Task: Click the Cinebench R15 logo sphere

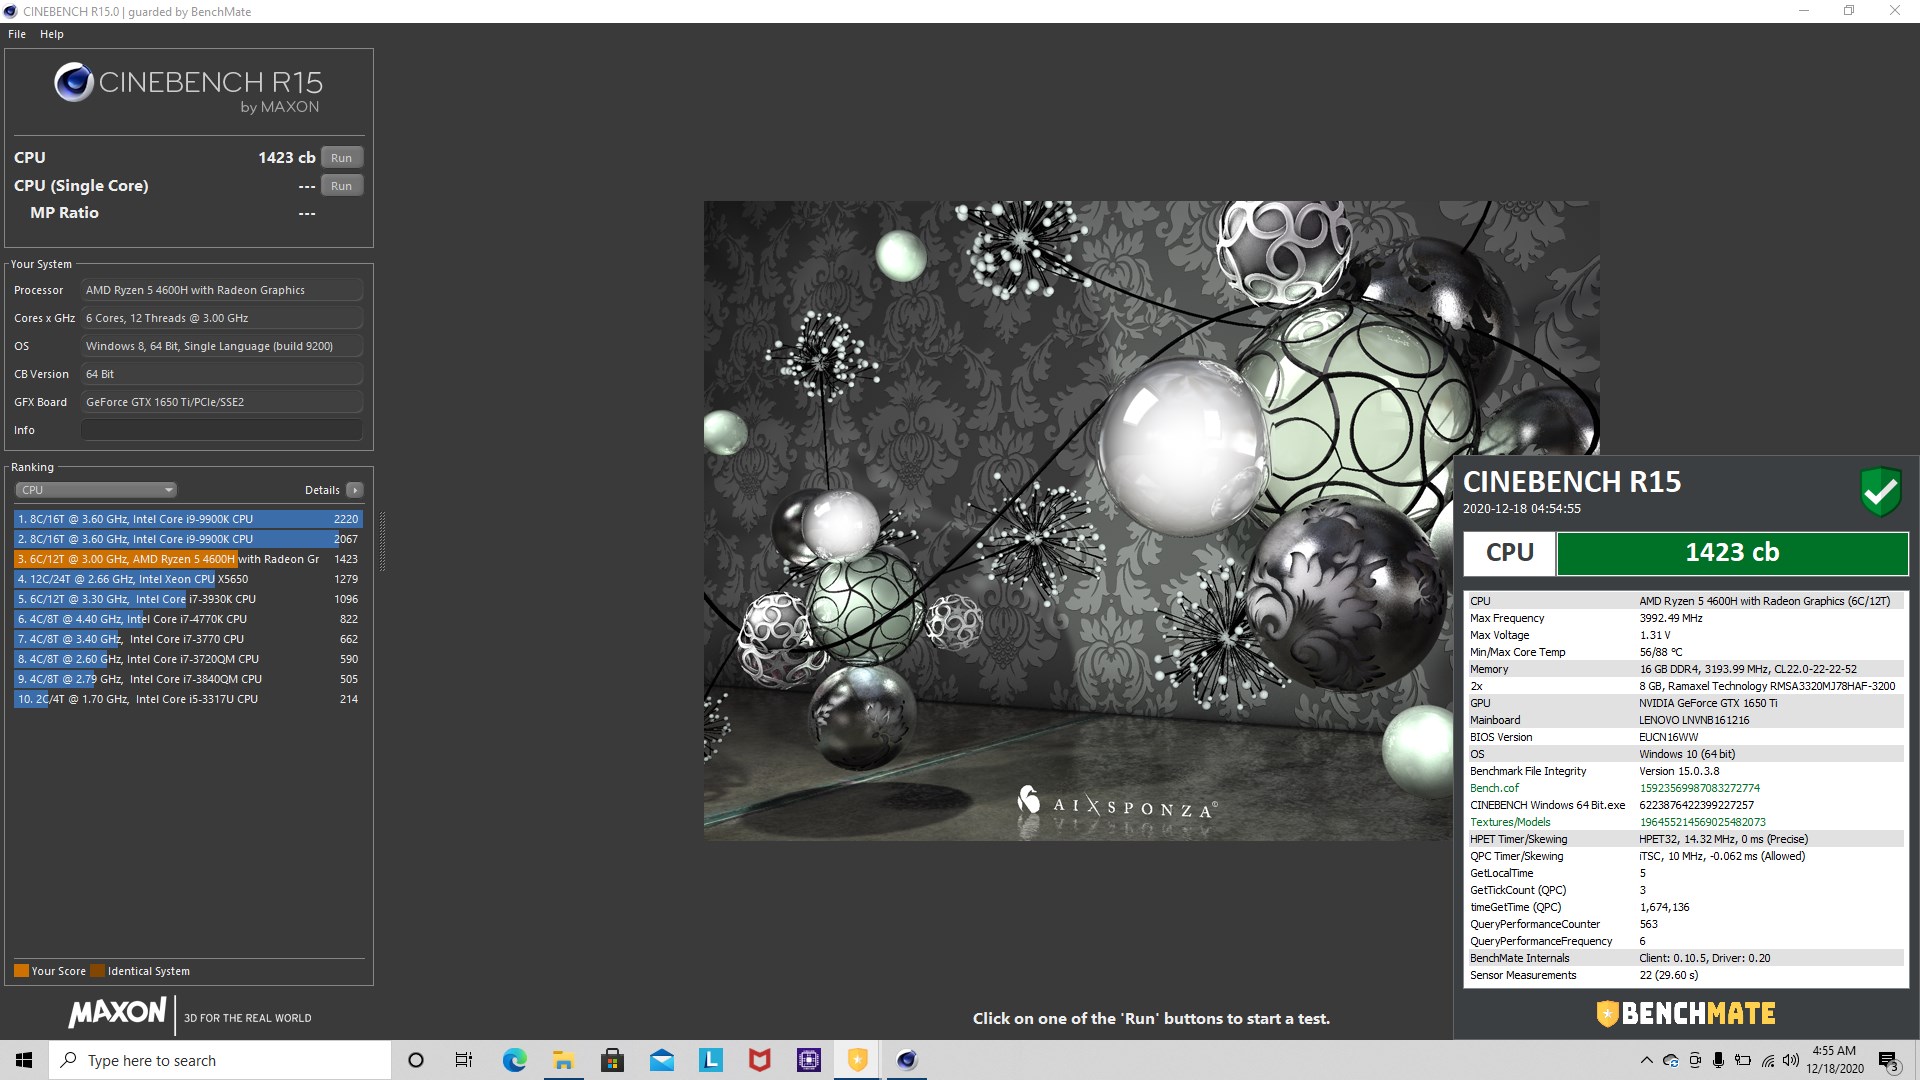Action: pyautogui.click(x=74, y=83)
